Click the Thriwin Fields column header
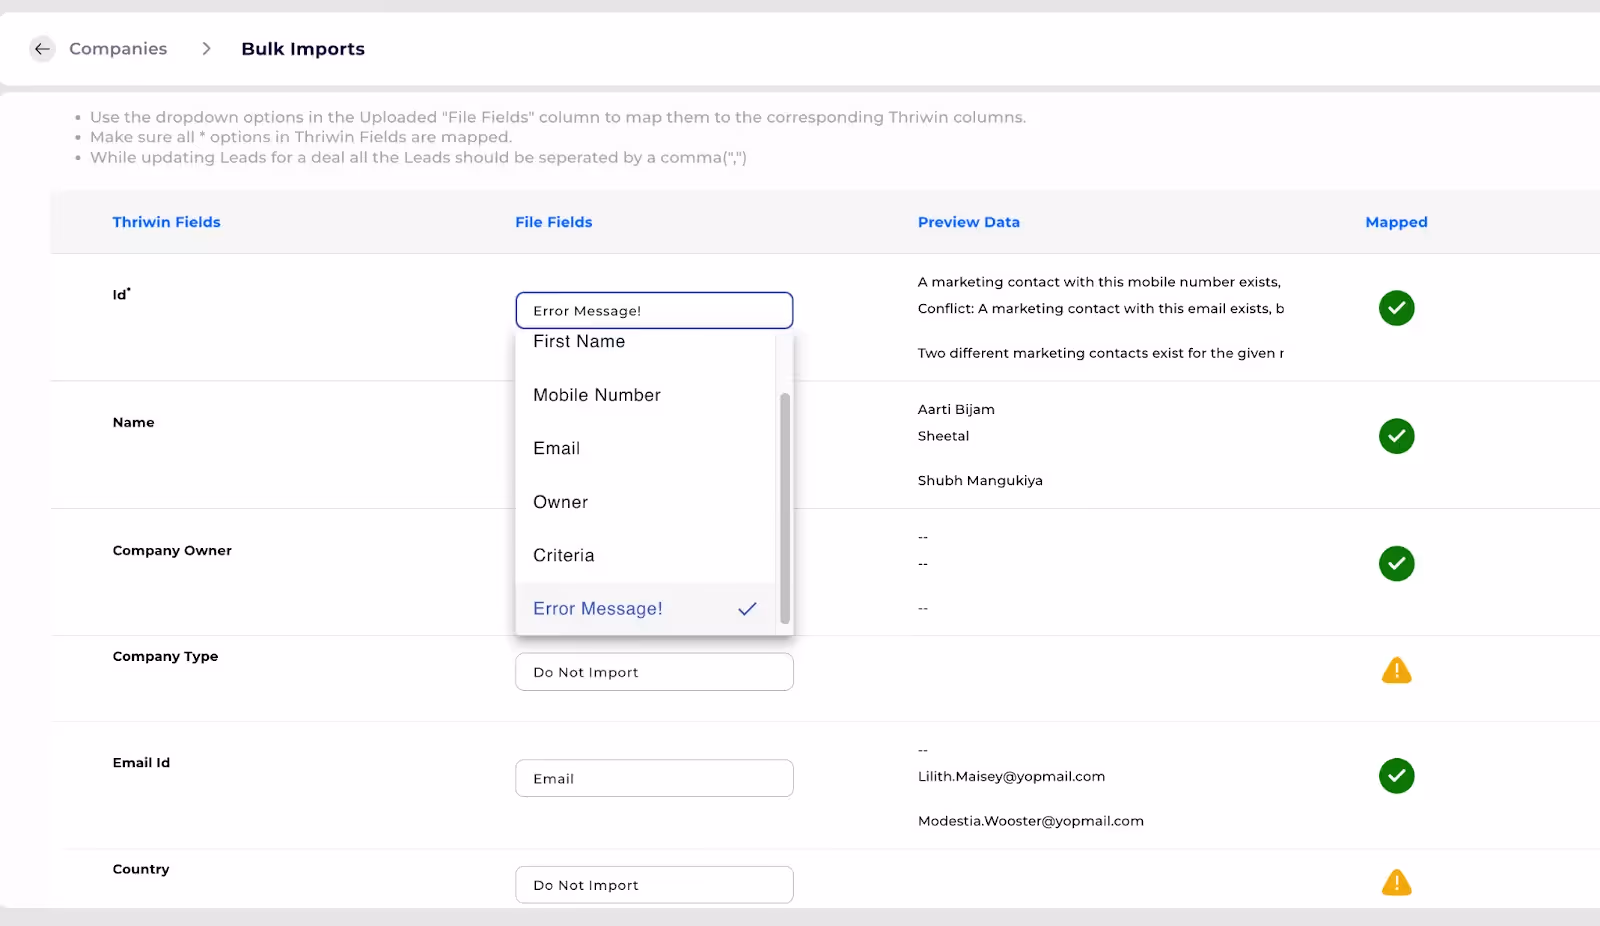 pyautogui.click(x=166, y=222)
